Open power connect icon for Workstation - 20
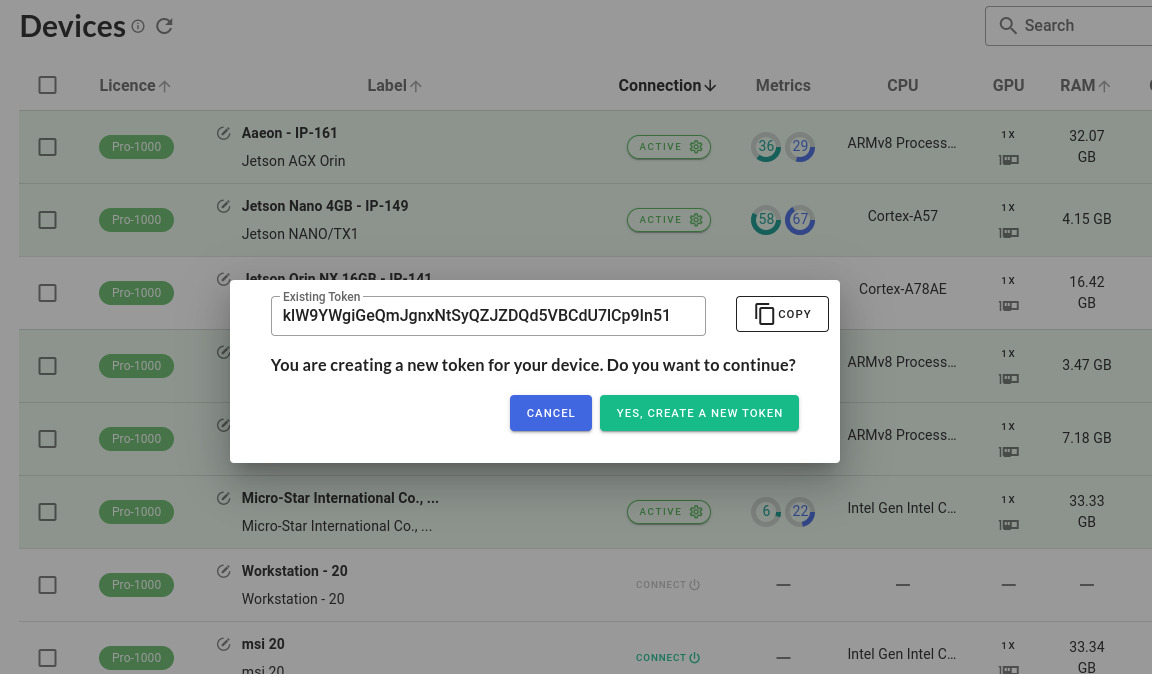Screen dimensions: 1152x674 click(696, 584)
